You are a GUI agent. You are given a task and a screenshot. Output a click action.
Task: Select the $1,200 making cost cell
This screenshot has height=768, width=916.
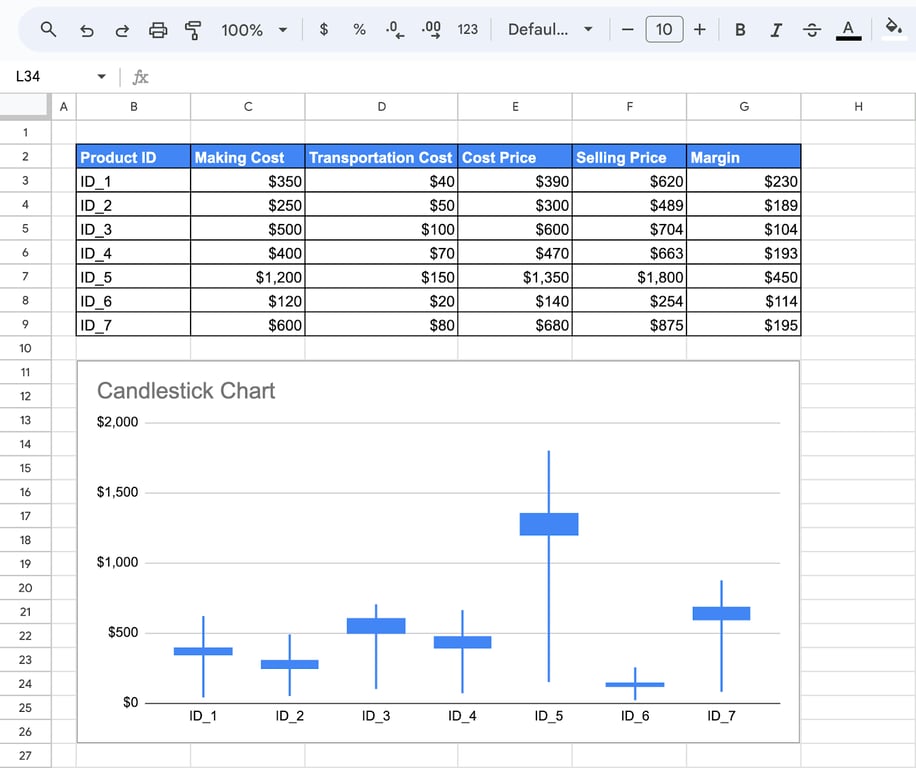[248, 277]
